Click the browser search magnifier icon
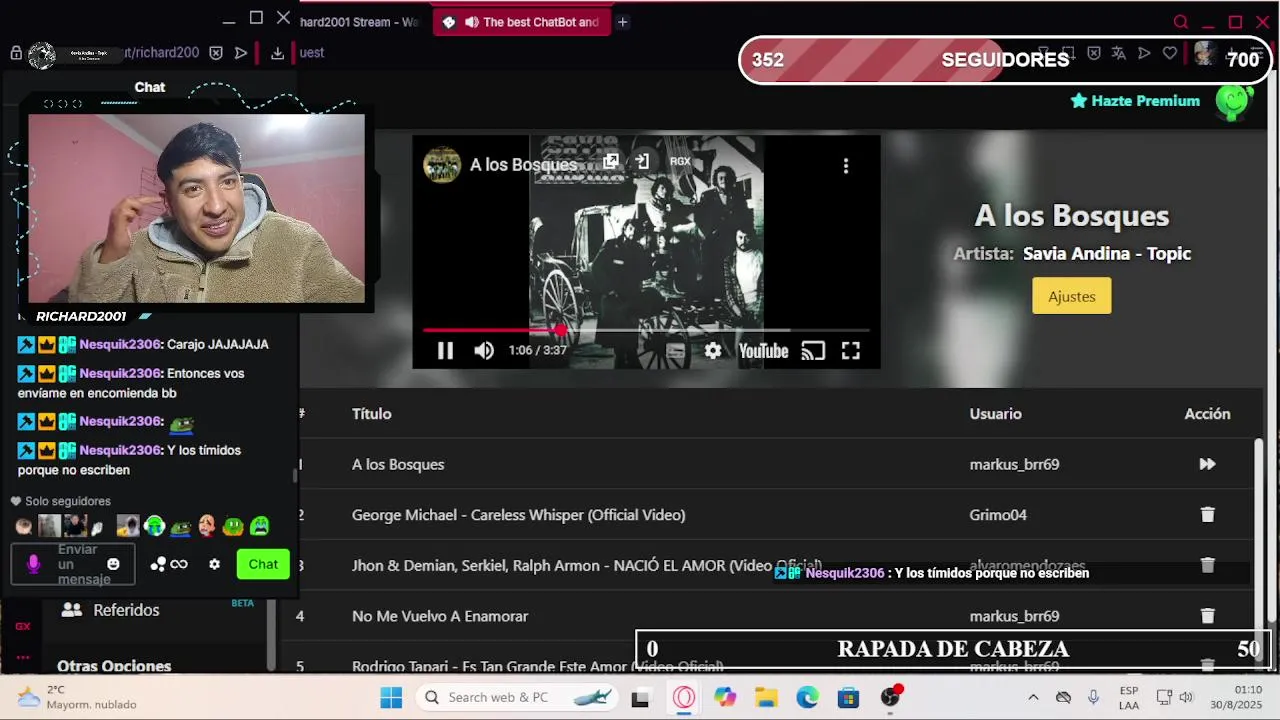 point(1181,22)
